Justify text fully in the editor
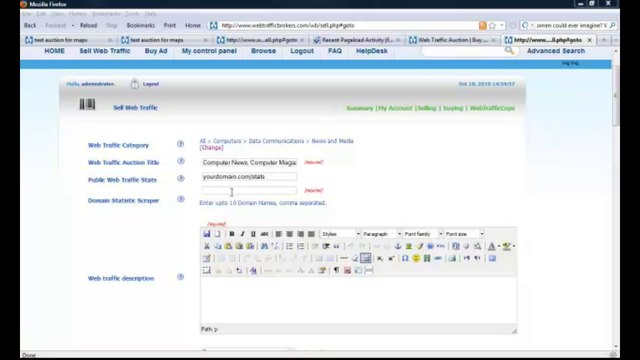This screenshot has height=360, width=640. click(x=311, y=234)
